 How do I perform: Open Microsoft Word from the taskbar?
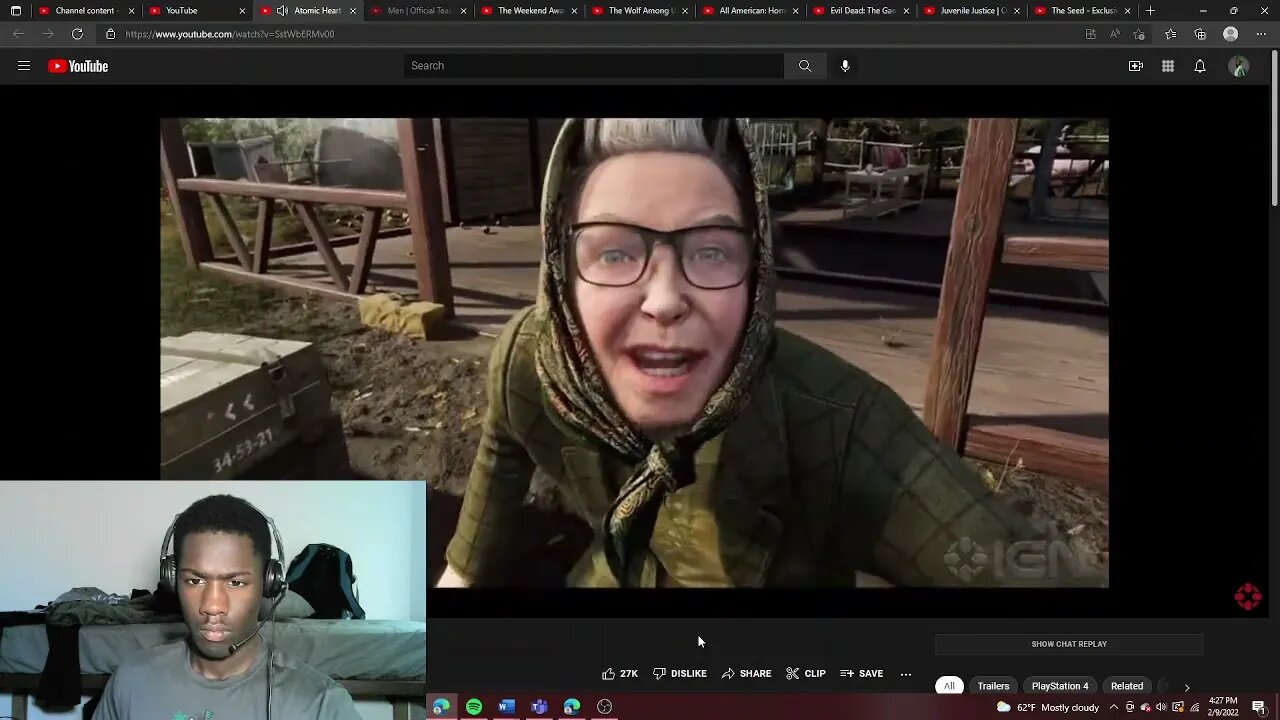point(506,707)
